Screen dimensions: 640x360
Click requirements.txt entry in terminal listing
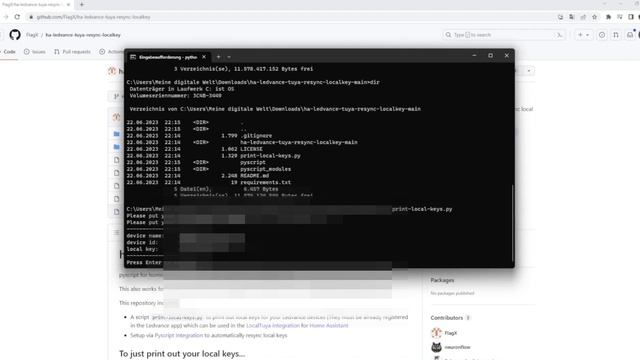coord(266,182)
